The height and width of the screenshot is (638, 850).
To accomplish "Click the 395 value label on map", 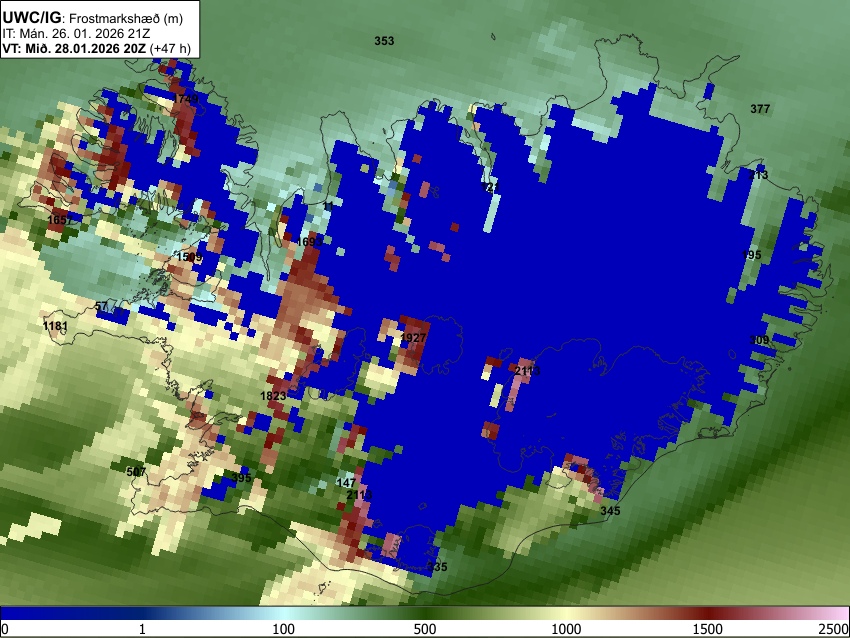I will [x=241, y=478].
